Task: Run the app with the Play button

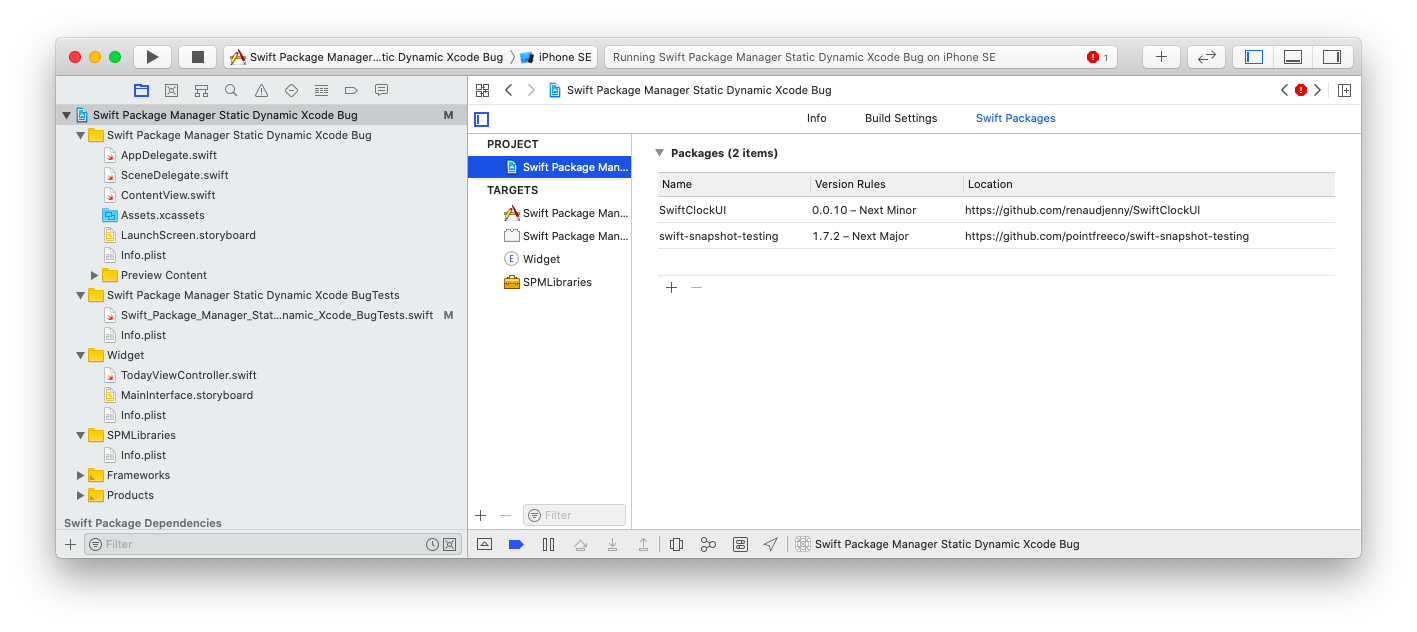Action: click(x=153, y=57)
